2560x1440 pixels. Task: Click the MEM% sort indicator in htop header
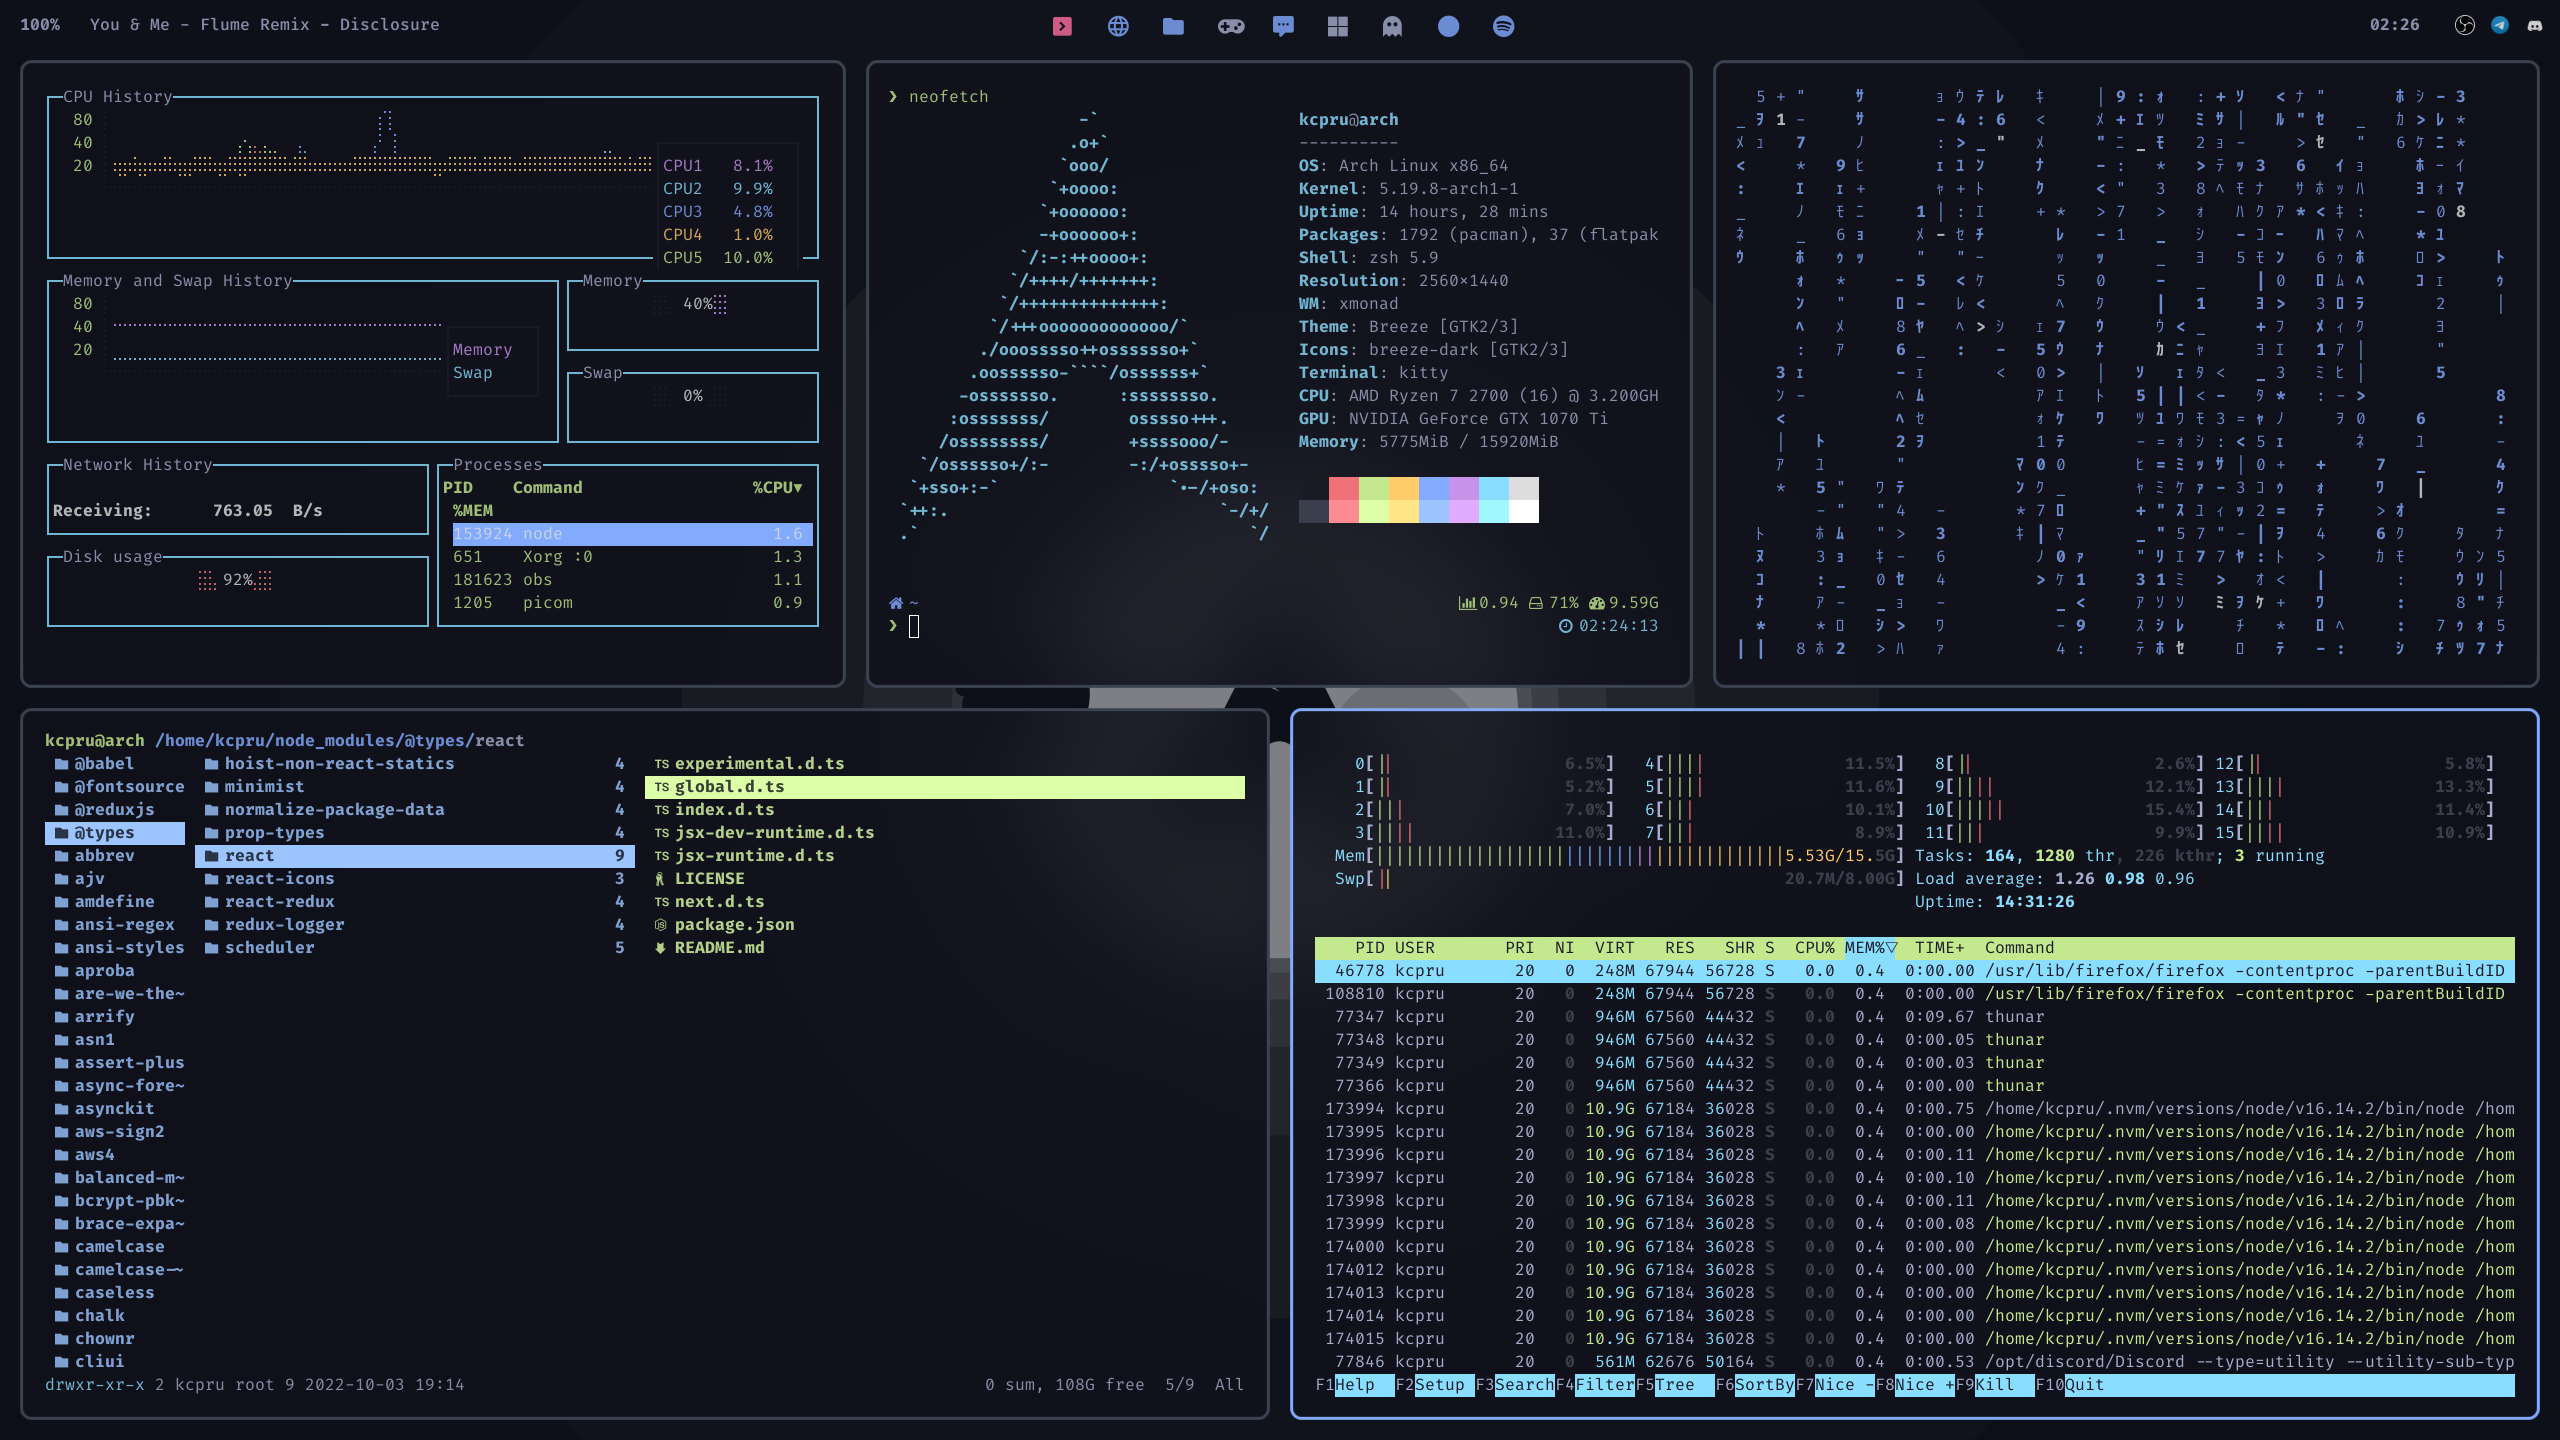[1891, 948]
